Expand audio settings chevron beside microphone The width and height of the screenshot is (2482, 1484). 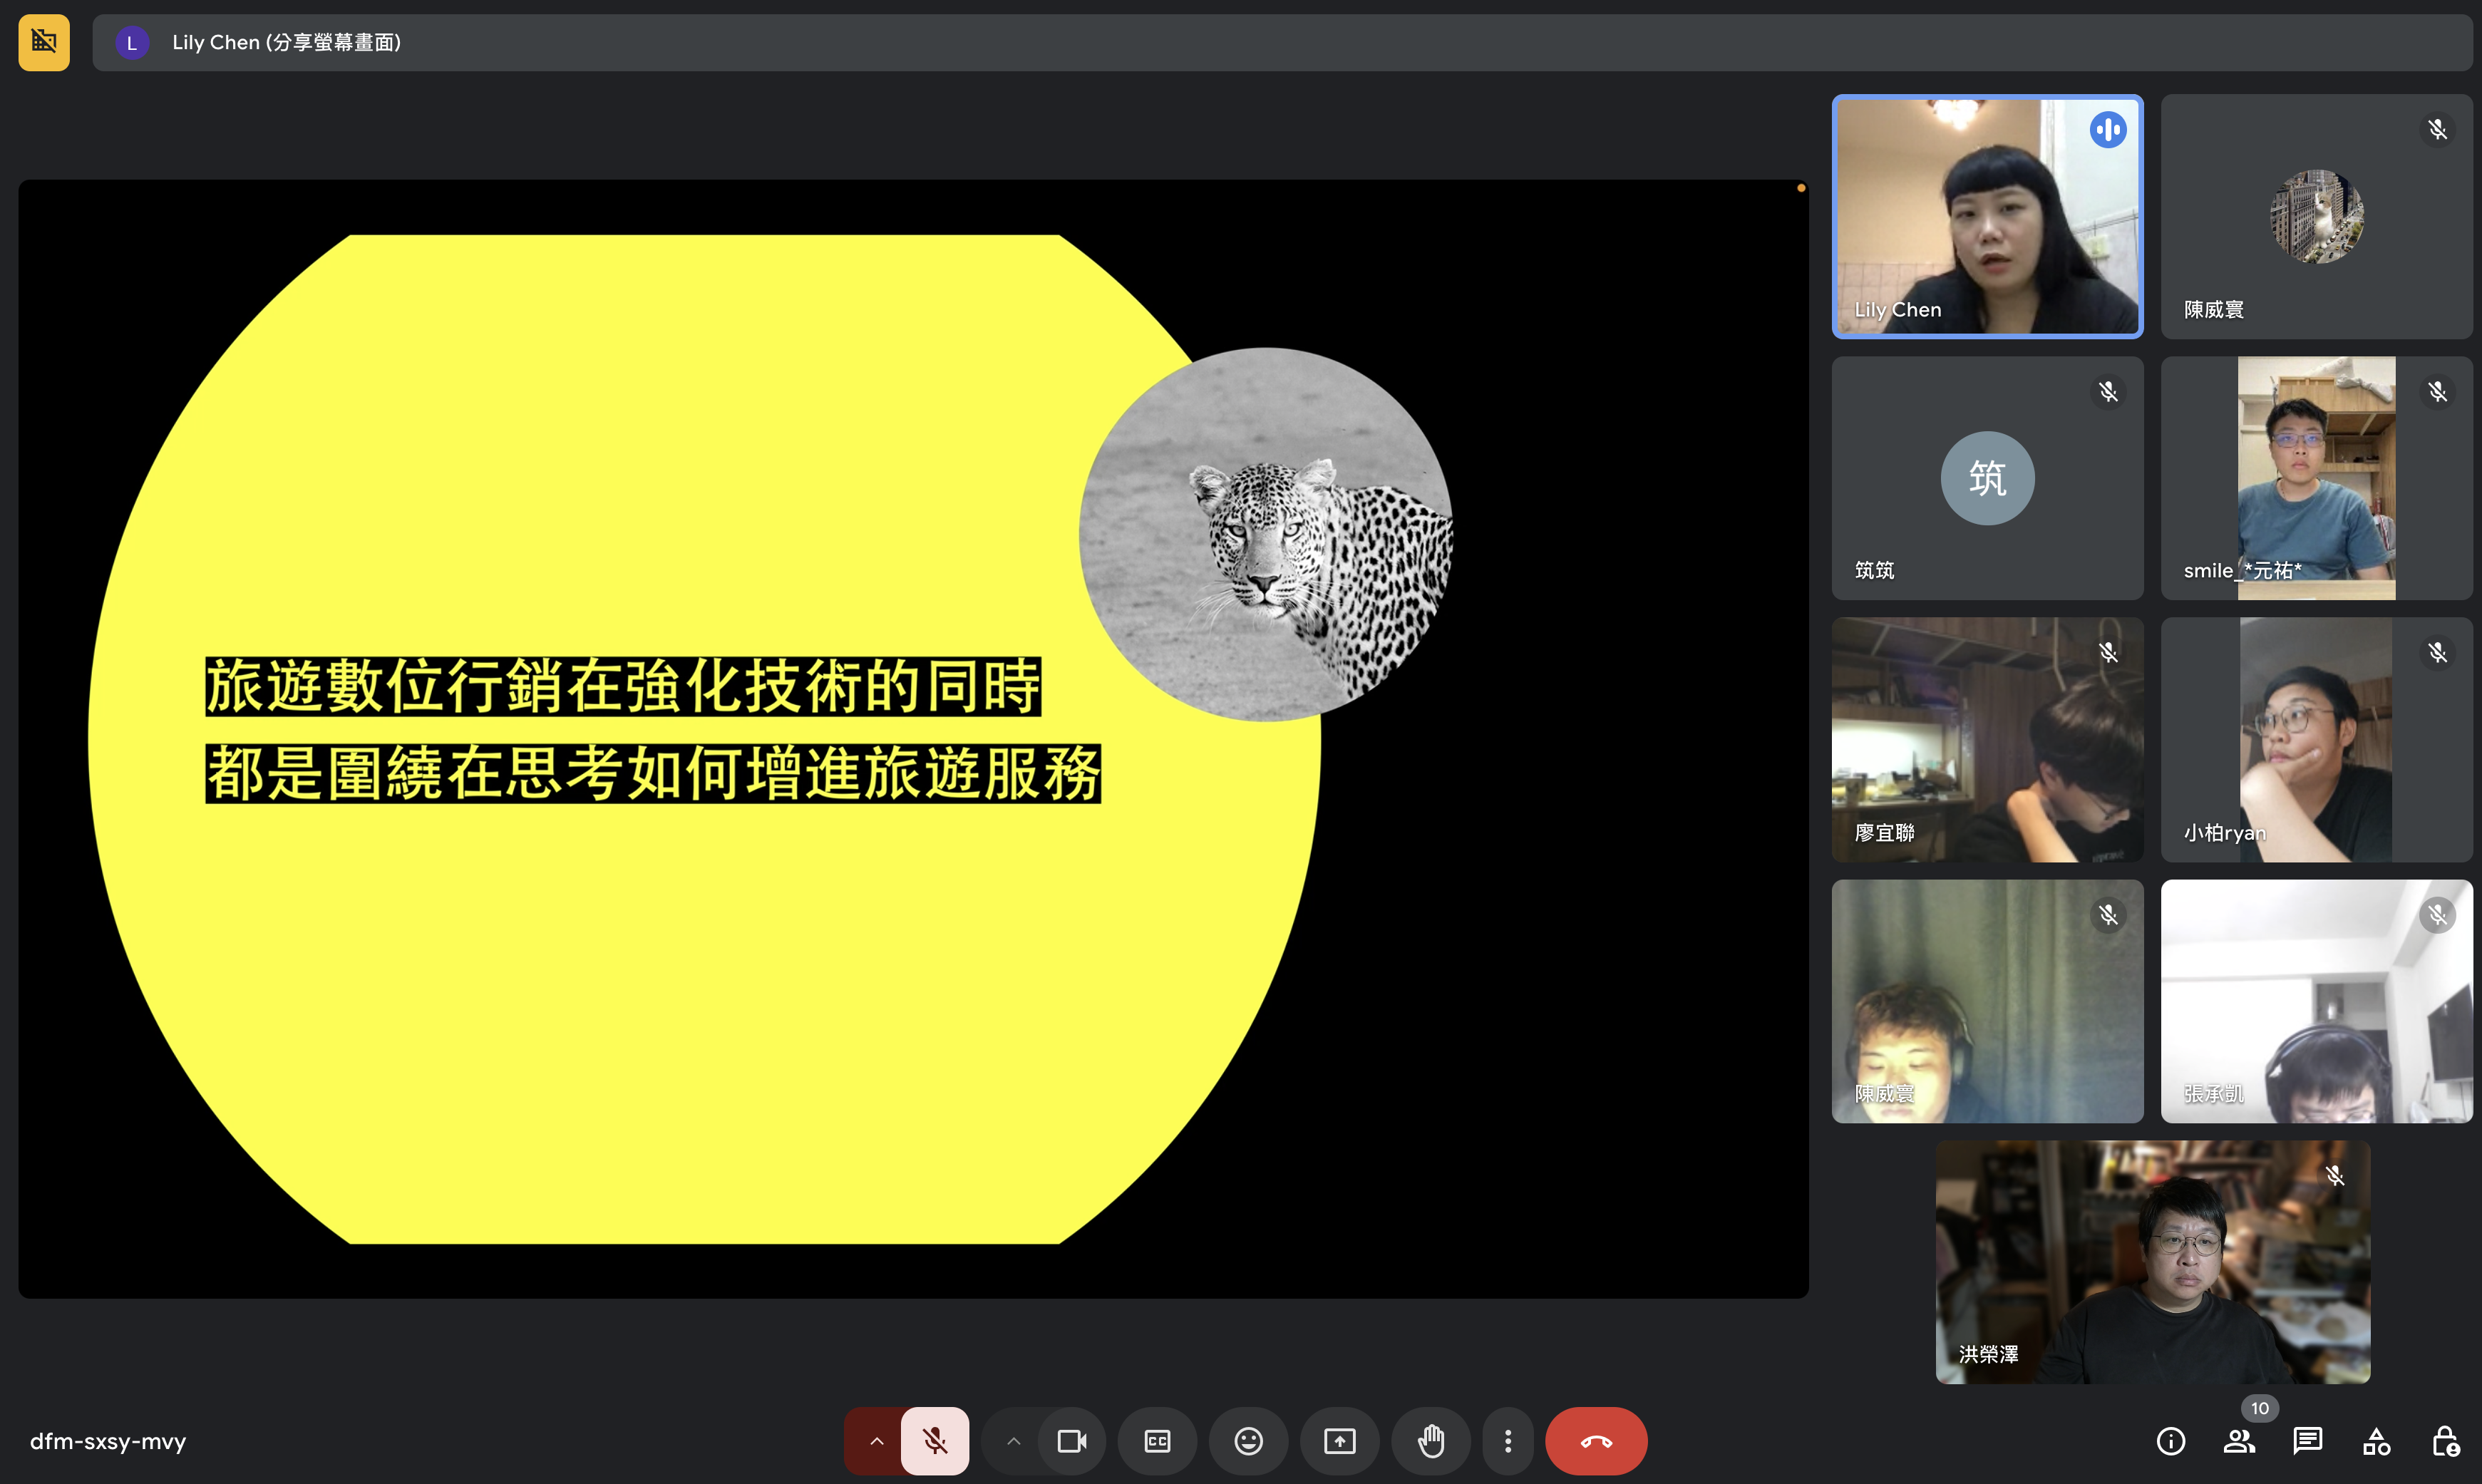point(876,1441)
